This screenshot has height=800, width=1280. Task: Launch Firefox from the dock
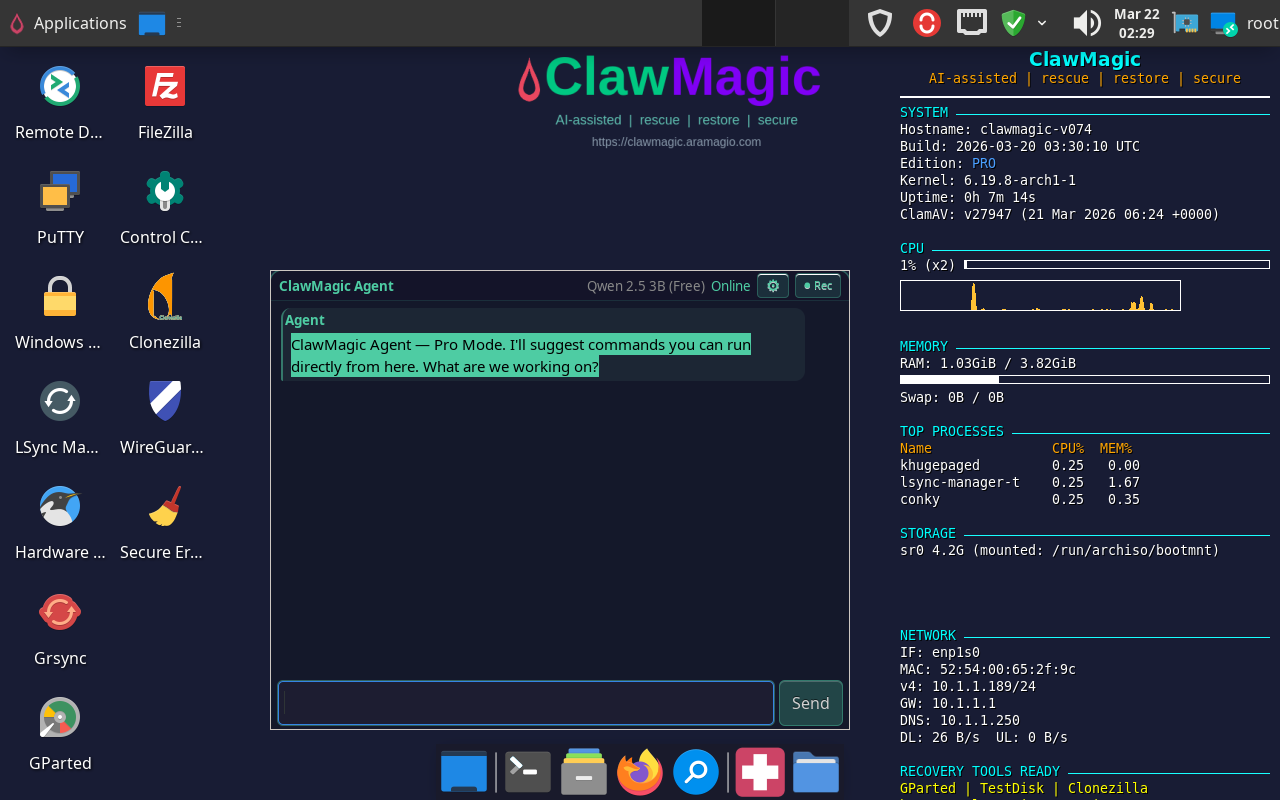640,772
